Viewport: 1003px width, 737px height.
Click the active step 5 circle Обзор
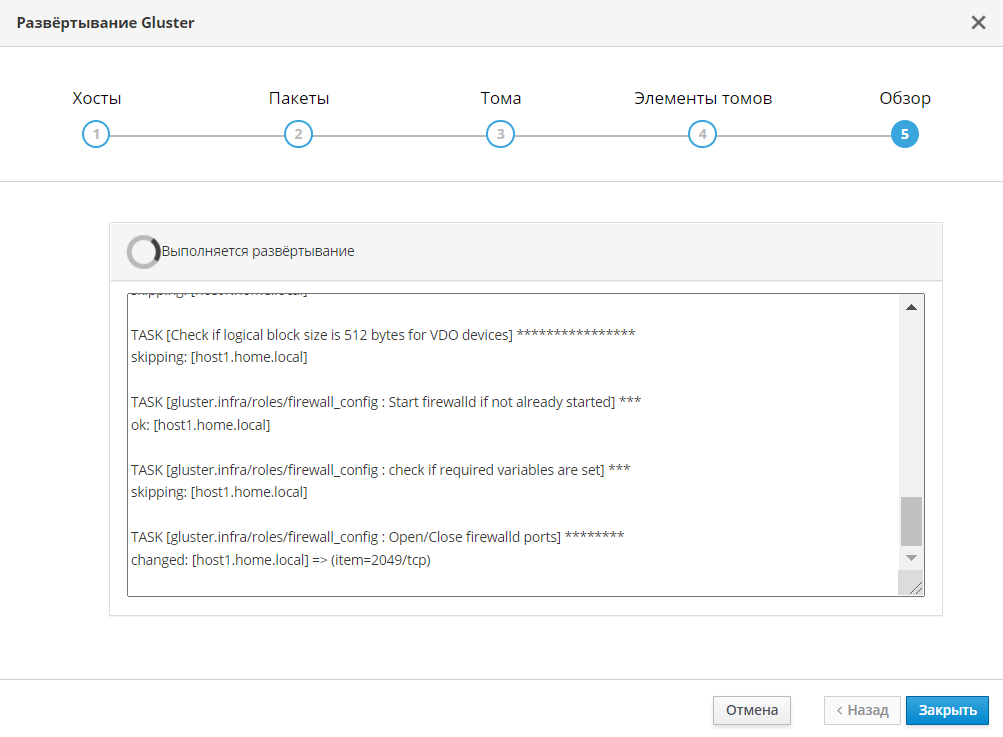click(x=904, y=135)
